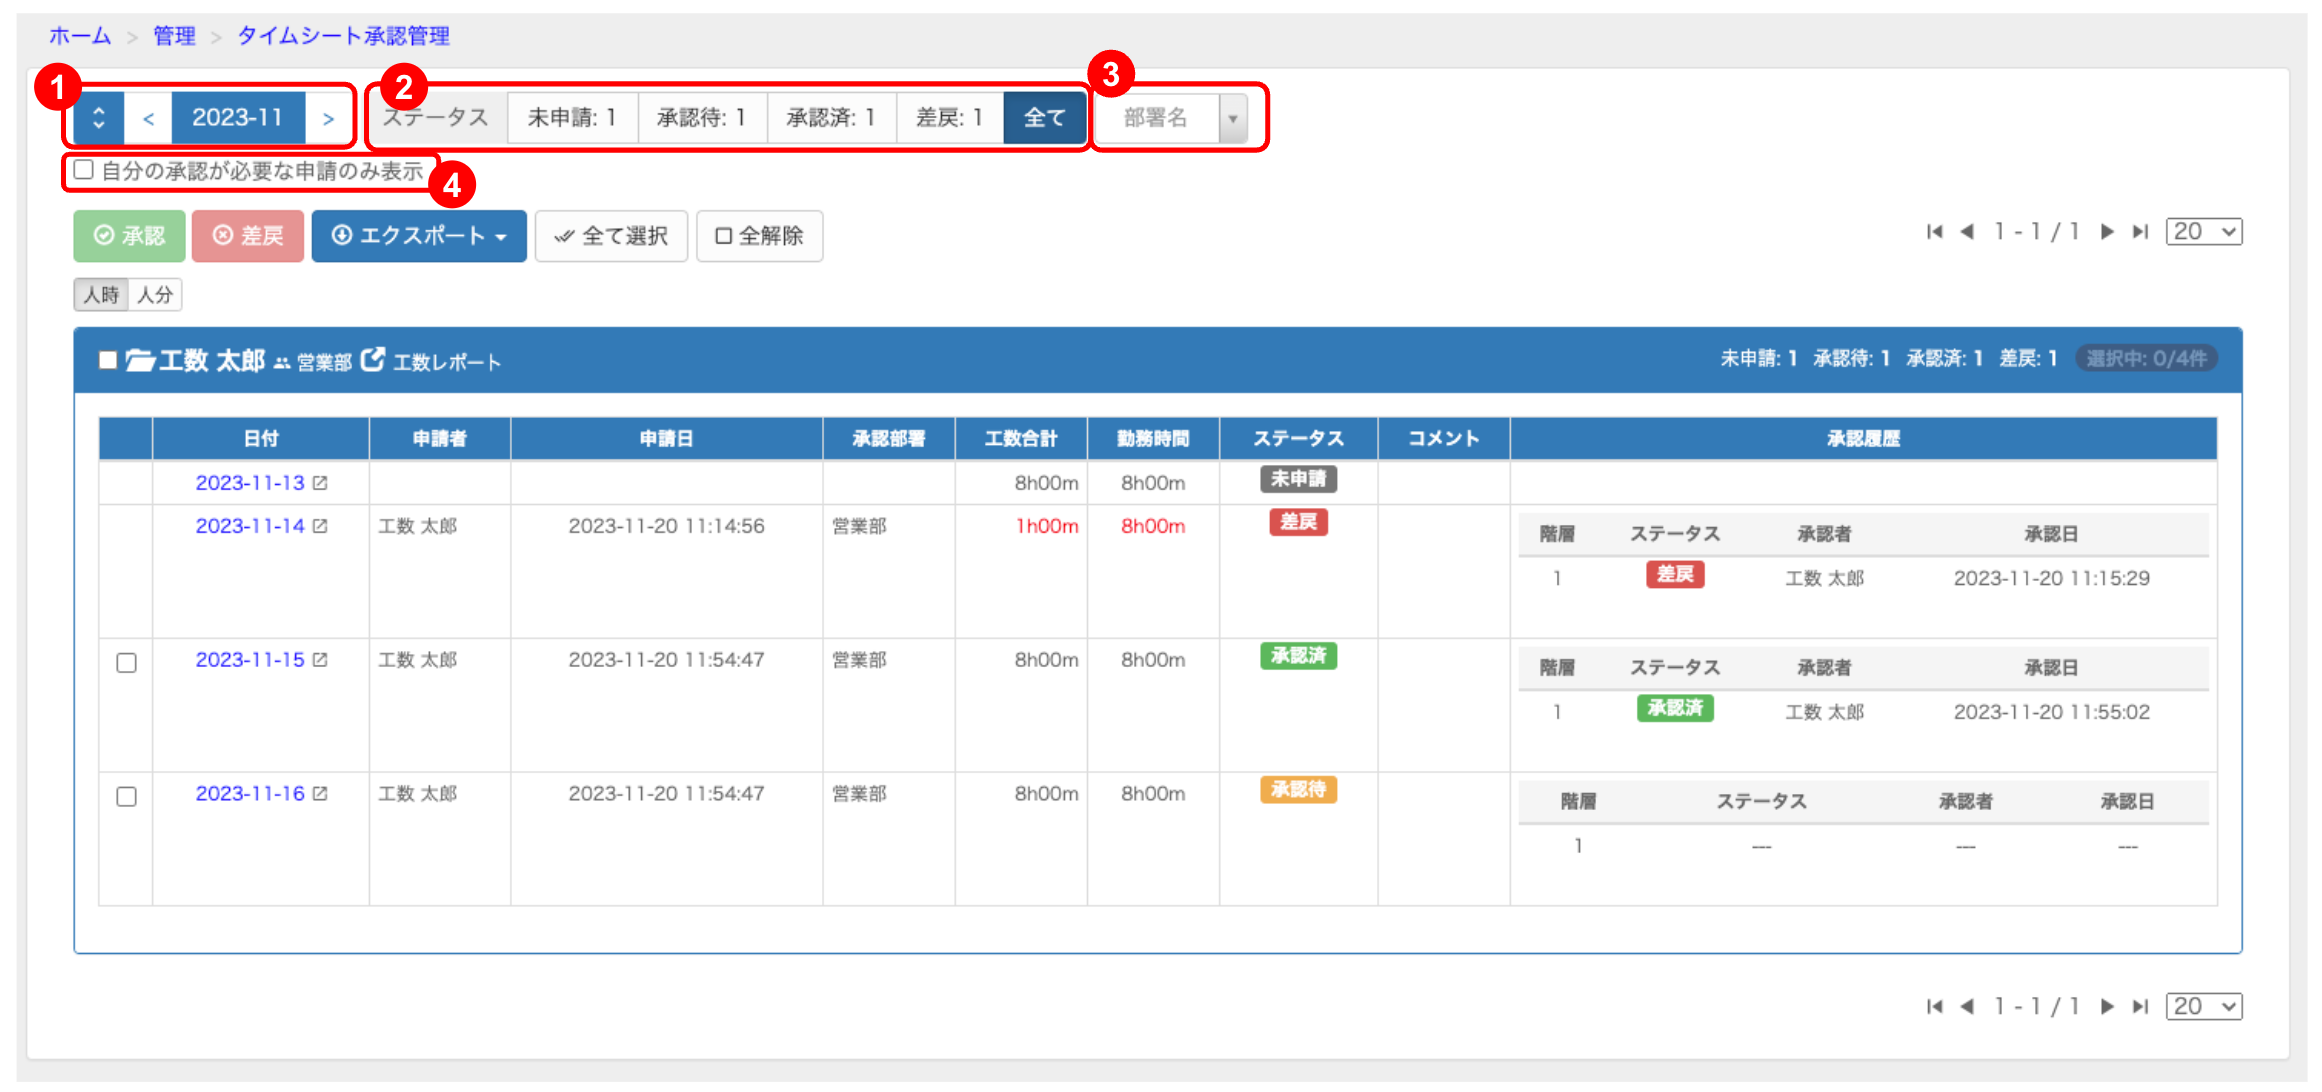The height and width of the screenshot is (1092, 2322).
Task: Switch the unit toggle to 人時
Action: tap(101, 295)
